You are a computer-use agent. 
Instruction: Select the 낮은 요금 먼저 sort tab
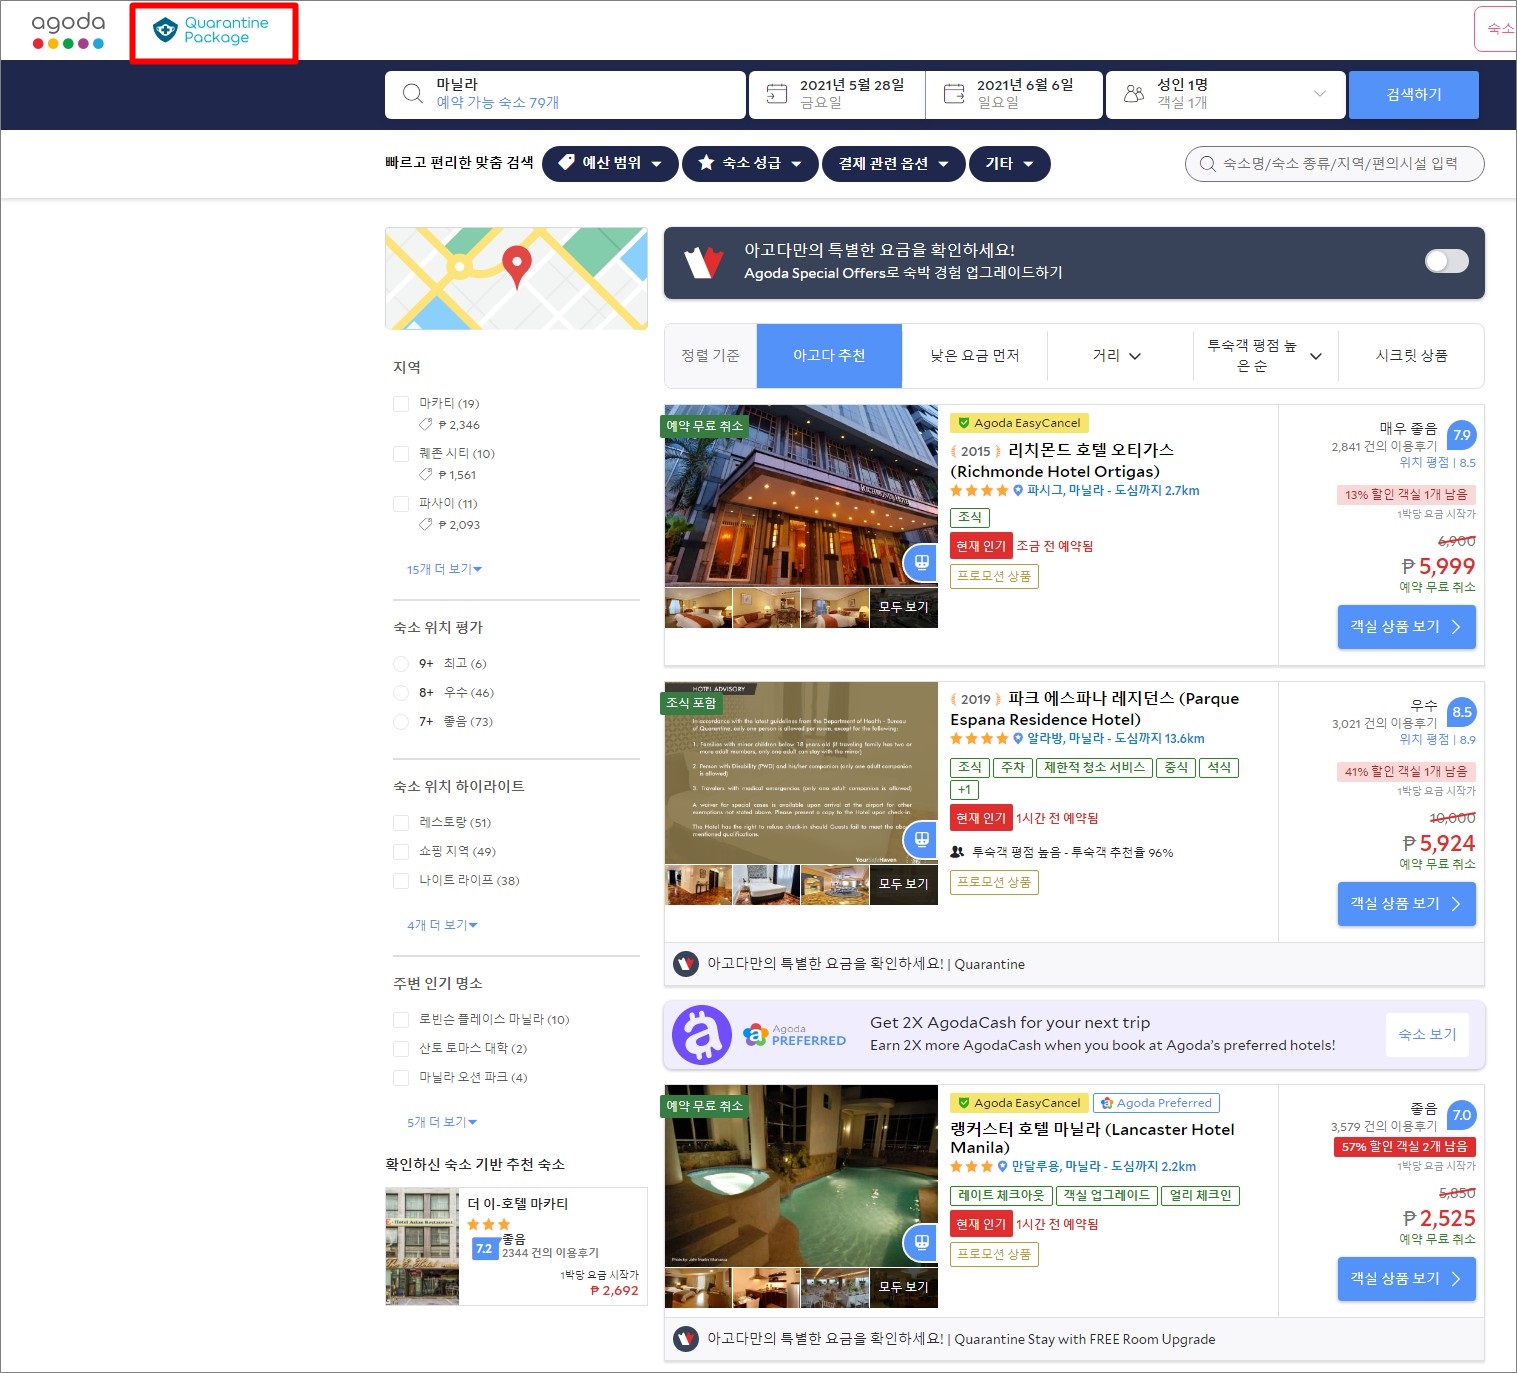pyautogui.click(x=975, y=356)
